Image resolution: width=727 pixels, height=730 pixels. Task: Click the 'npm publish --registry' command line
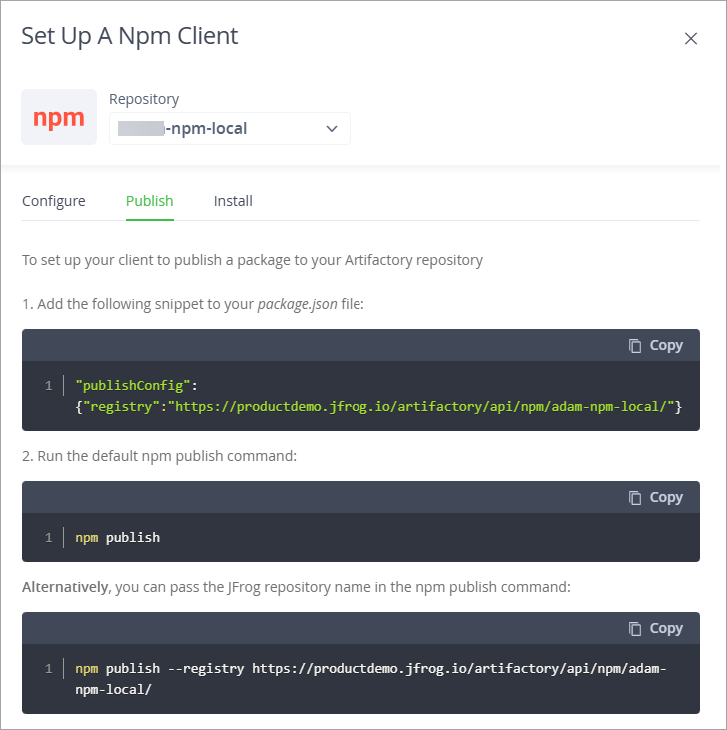[370, 669]
